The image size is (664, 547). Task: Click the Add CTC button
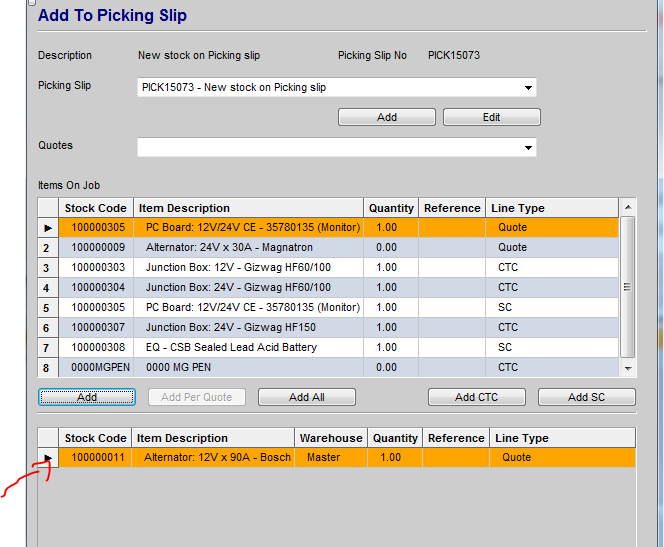[x=476, y=397]
